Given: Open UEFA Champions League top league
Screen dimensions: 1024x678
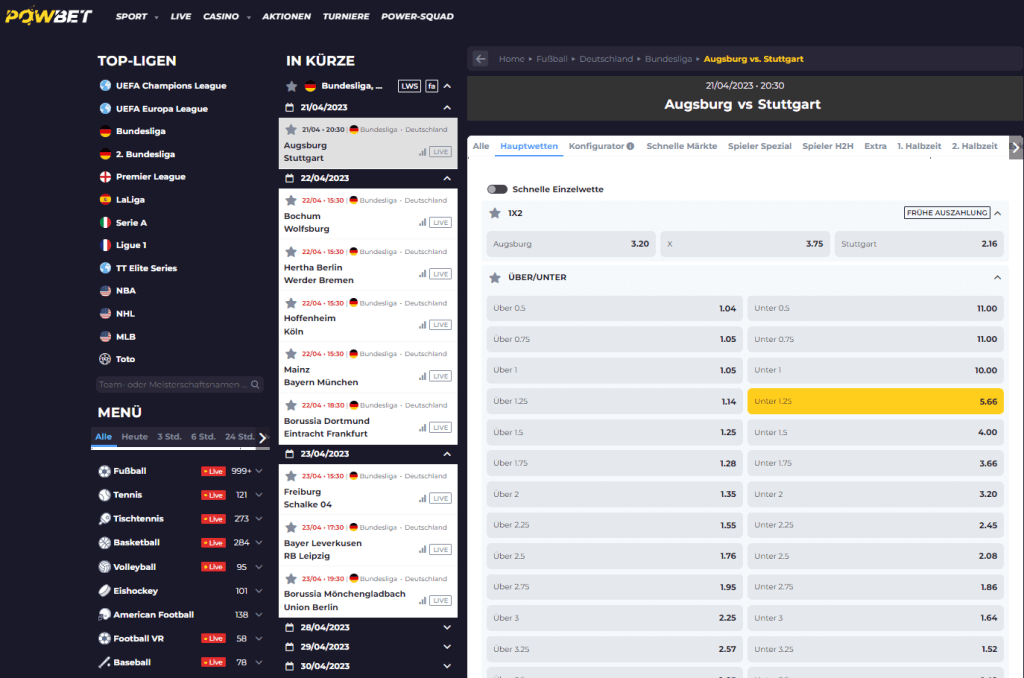Looking at the screenshot, I should click(x=171, y=86).
